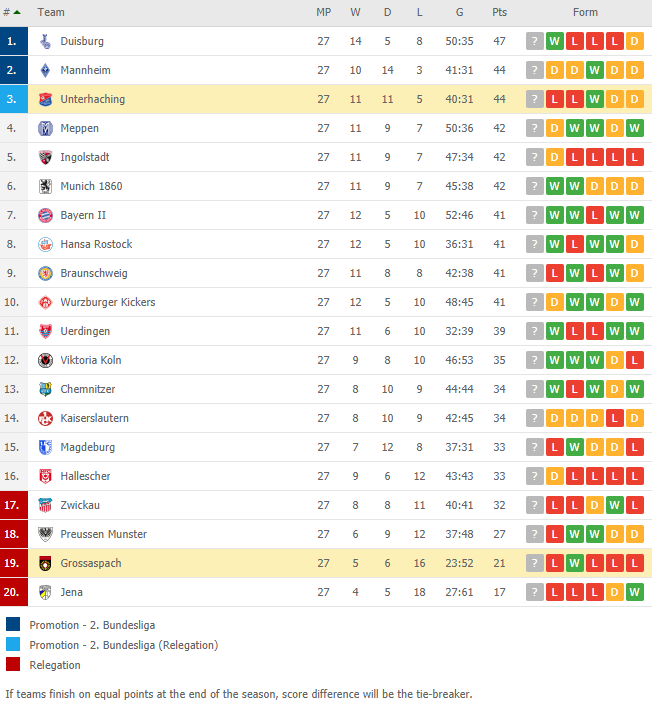Click the Preussen Munster team row
Viewport: 652px width, 704px height.
pos(326,534)
